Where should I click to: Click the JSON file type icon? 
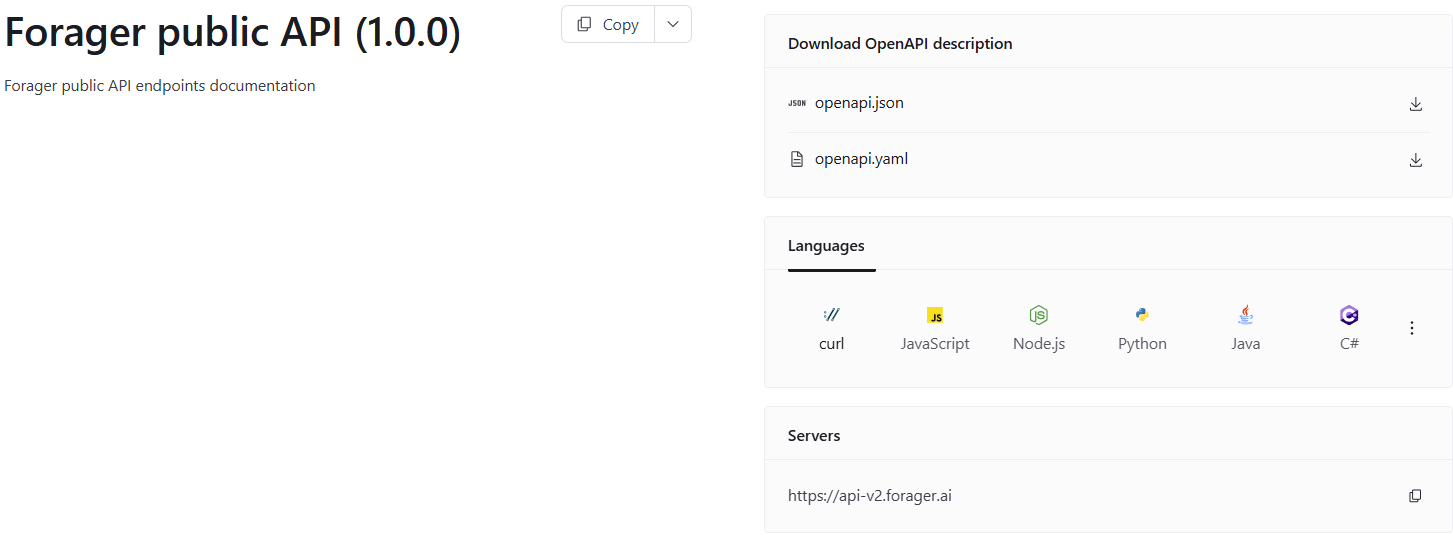[x=797, y=103]
